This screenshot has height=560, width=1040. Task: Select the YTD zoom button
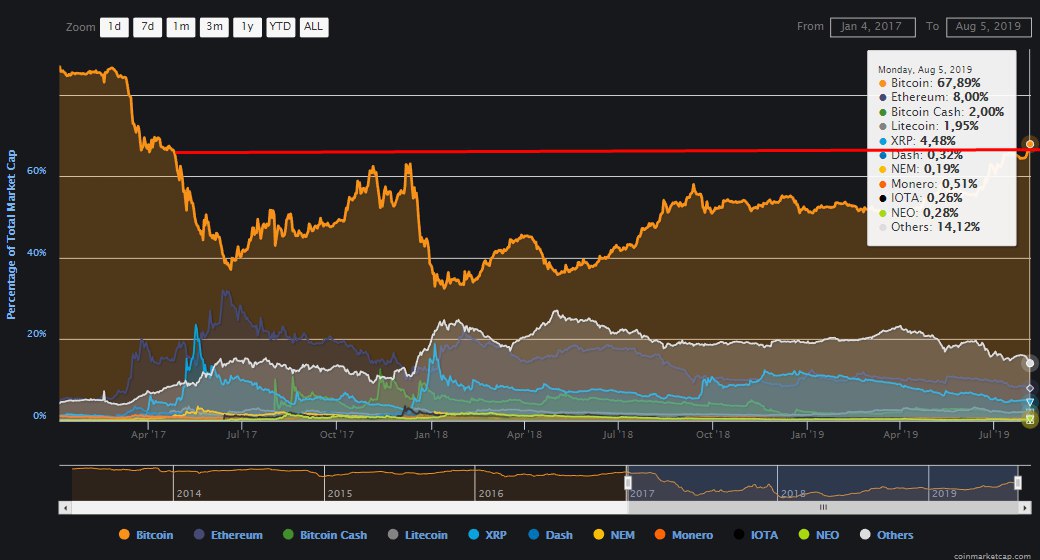(281, 27)
